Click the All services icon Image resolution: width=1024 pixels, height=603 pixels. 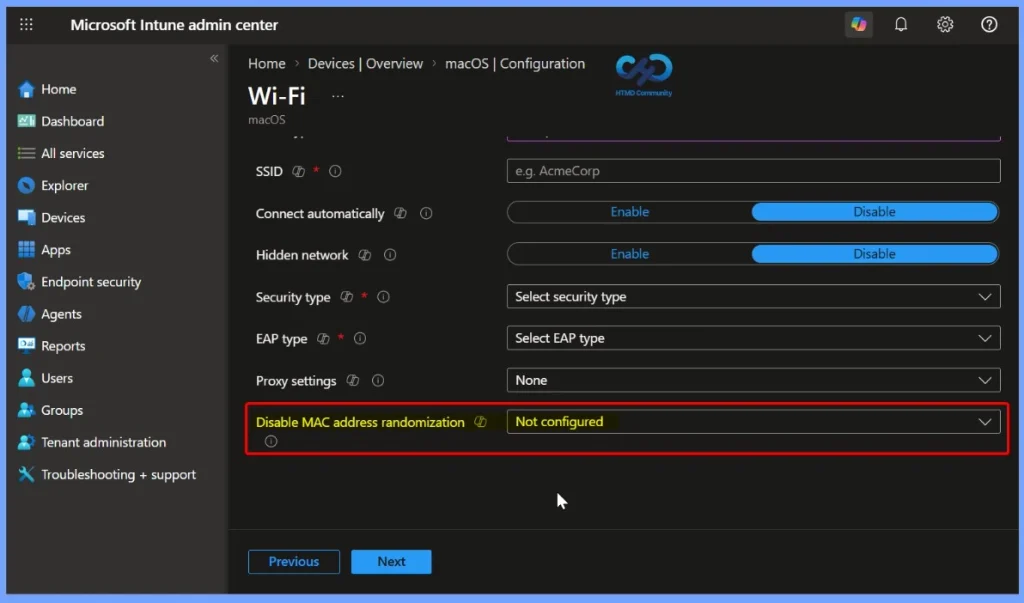point(26,154)
